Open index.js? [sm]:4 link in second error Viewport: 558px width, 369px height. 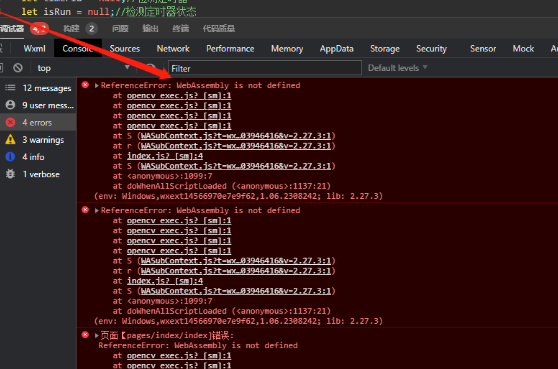point(165,281)
